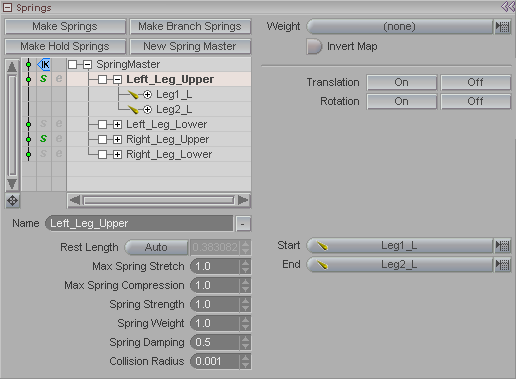Turn Translation Off

tap(475, 82)
